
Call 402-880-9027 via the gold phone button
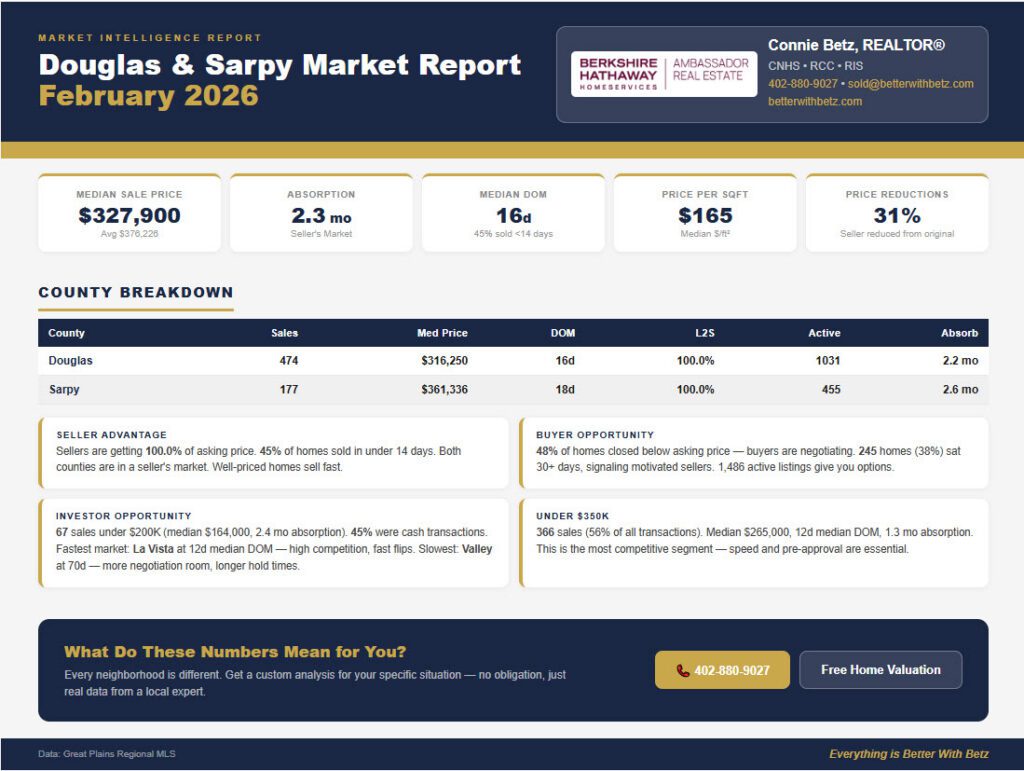tap(722, 670)
